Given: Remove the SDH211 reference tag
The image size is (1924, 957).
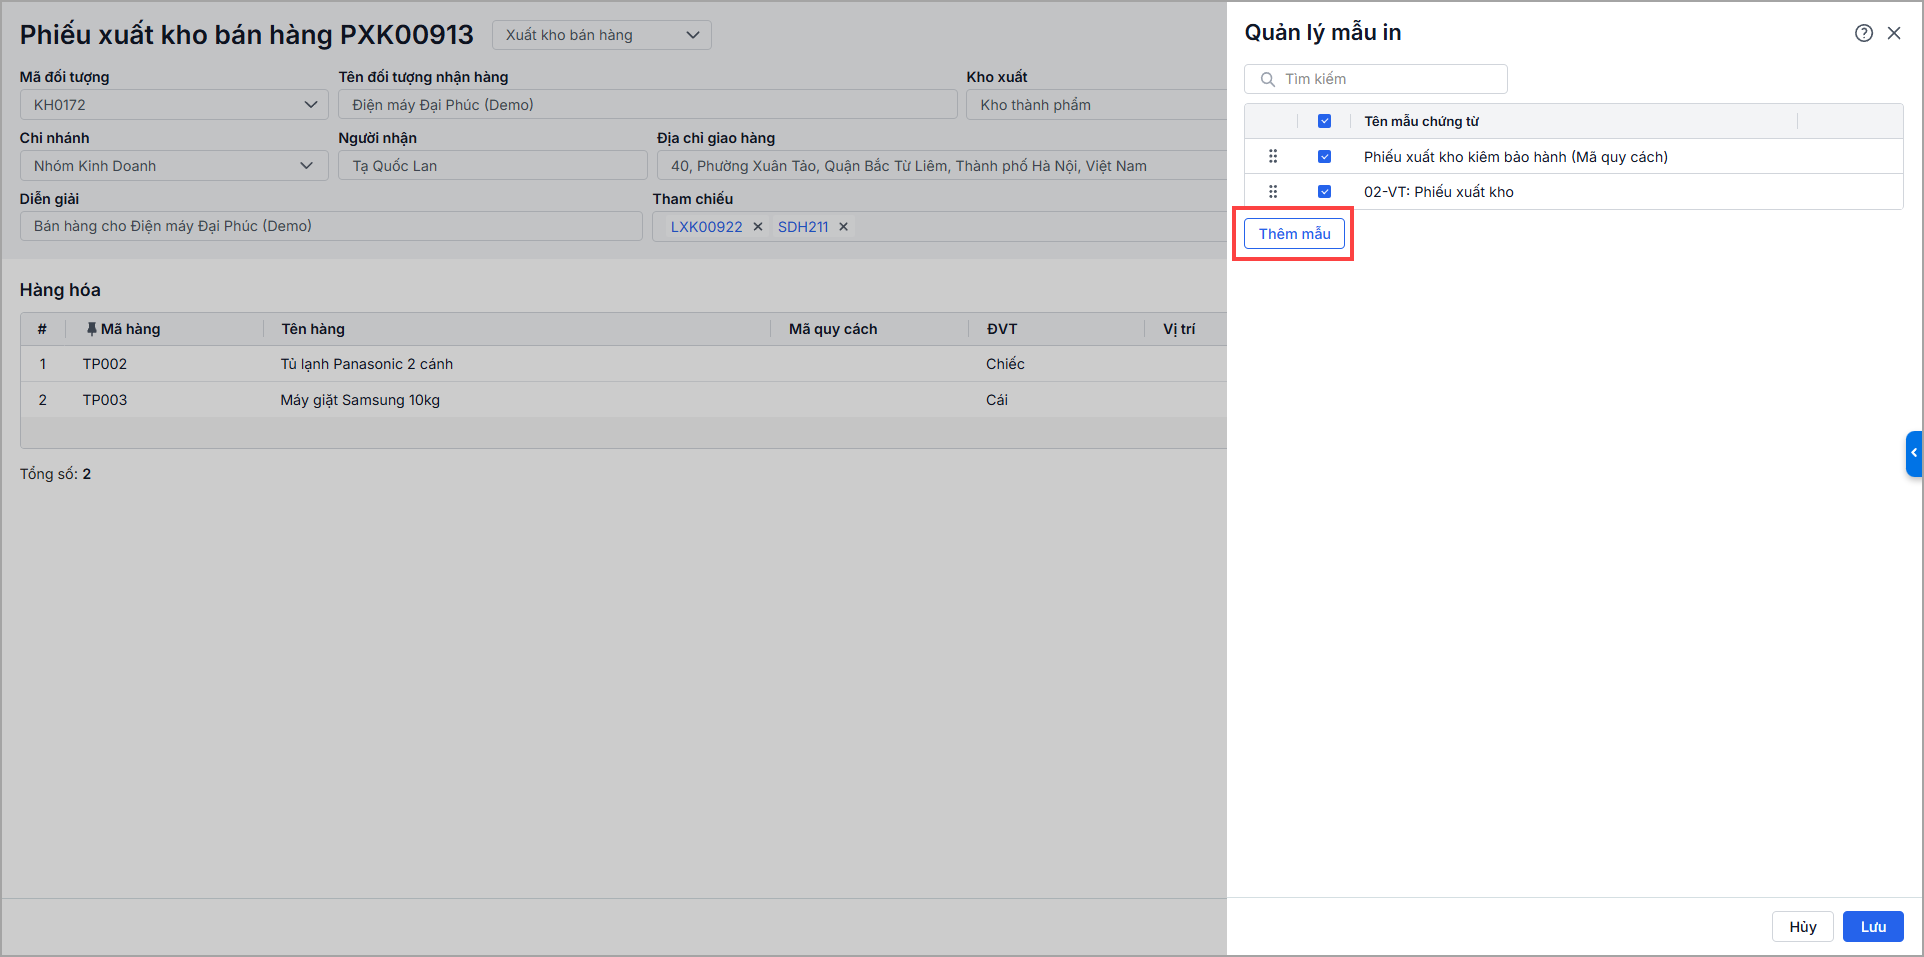Looking at the screenshot, I should (844, 227).
